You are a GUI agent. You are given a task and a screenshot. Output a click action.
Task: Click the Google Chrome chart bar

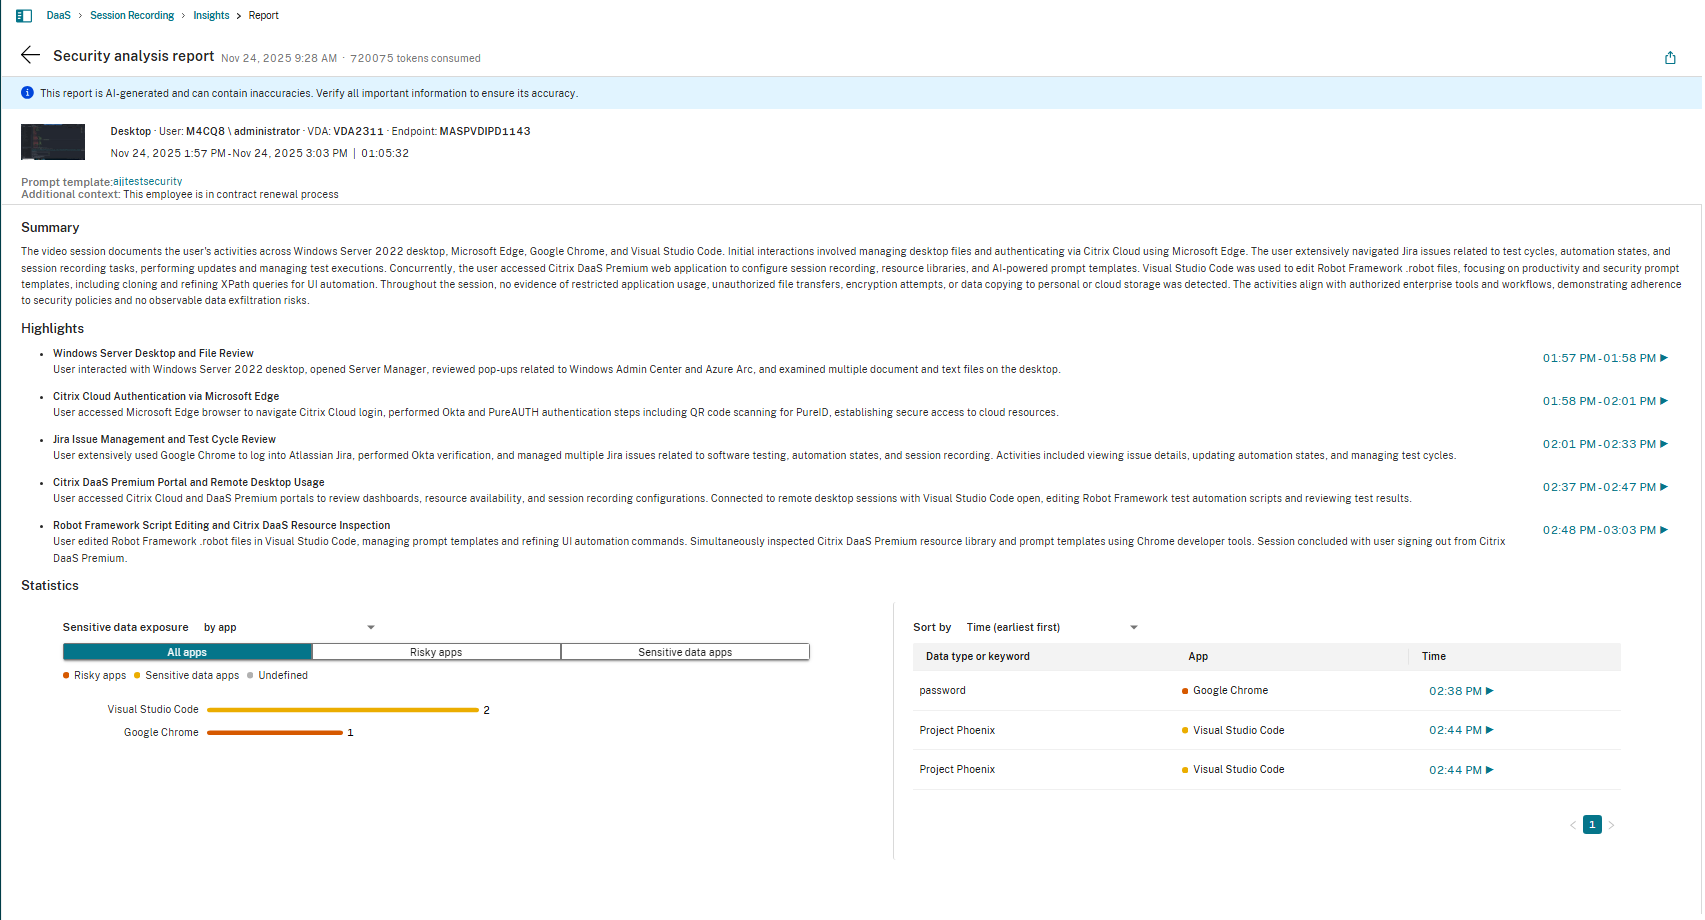pos(275,733)
